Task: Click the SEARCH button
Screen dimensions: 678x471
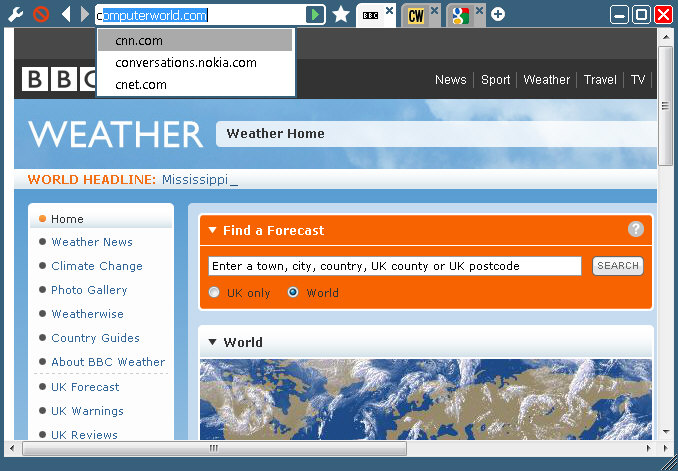Action: click(618, 266)
